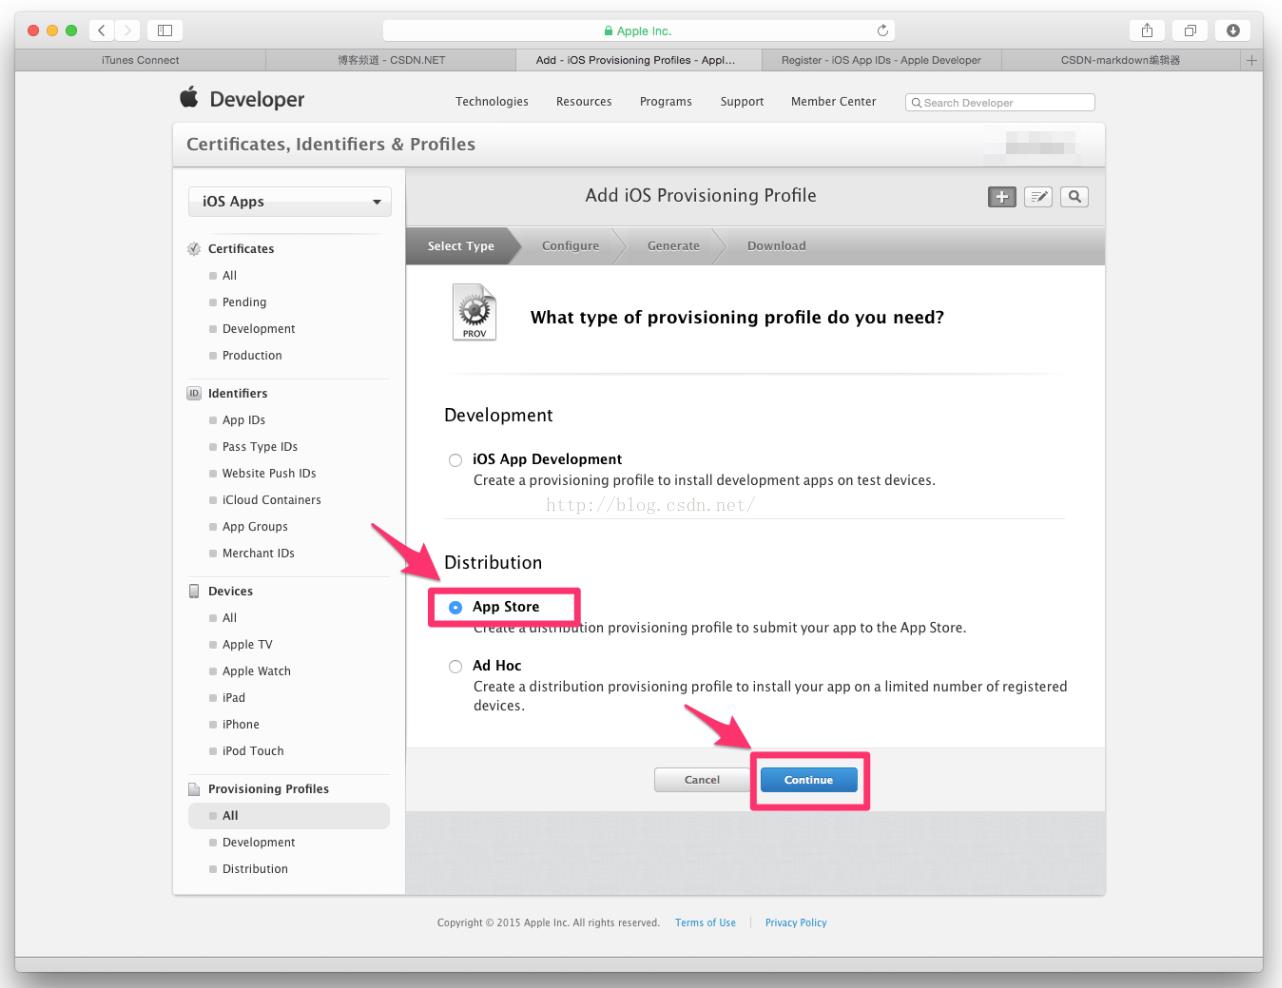Go to Member Center
The image size is (1282, 988).
833,102
